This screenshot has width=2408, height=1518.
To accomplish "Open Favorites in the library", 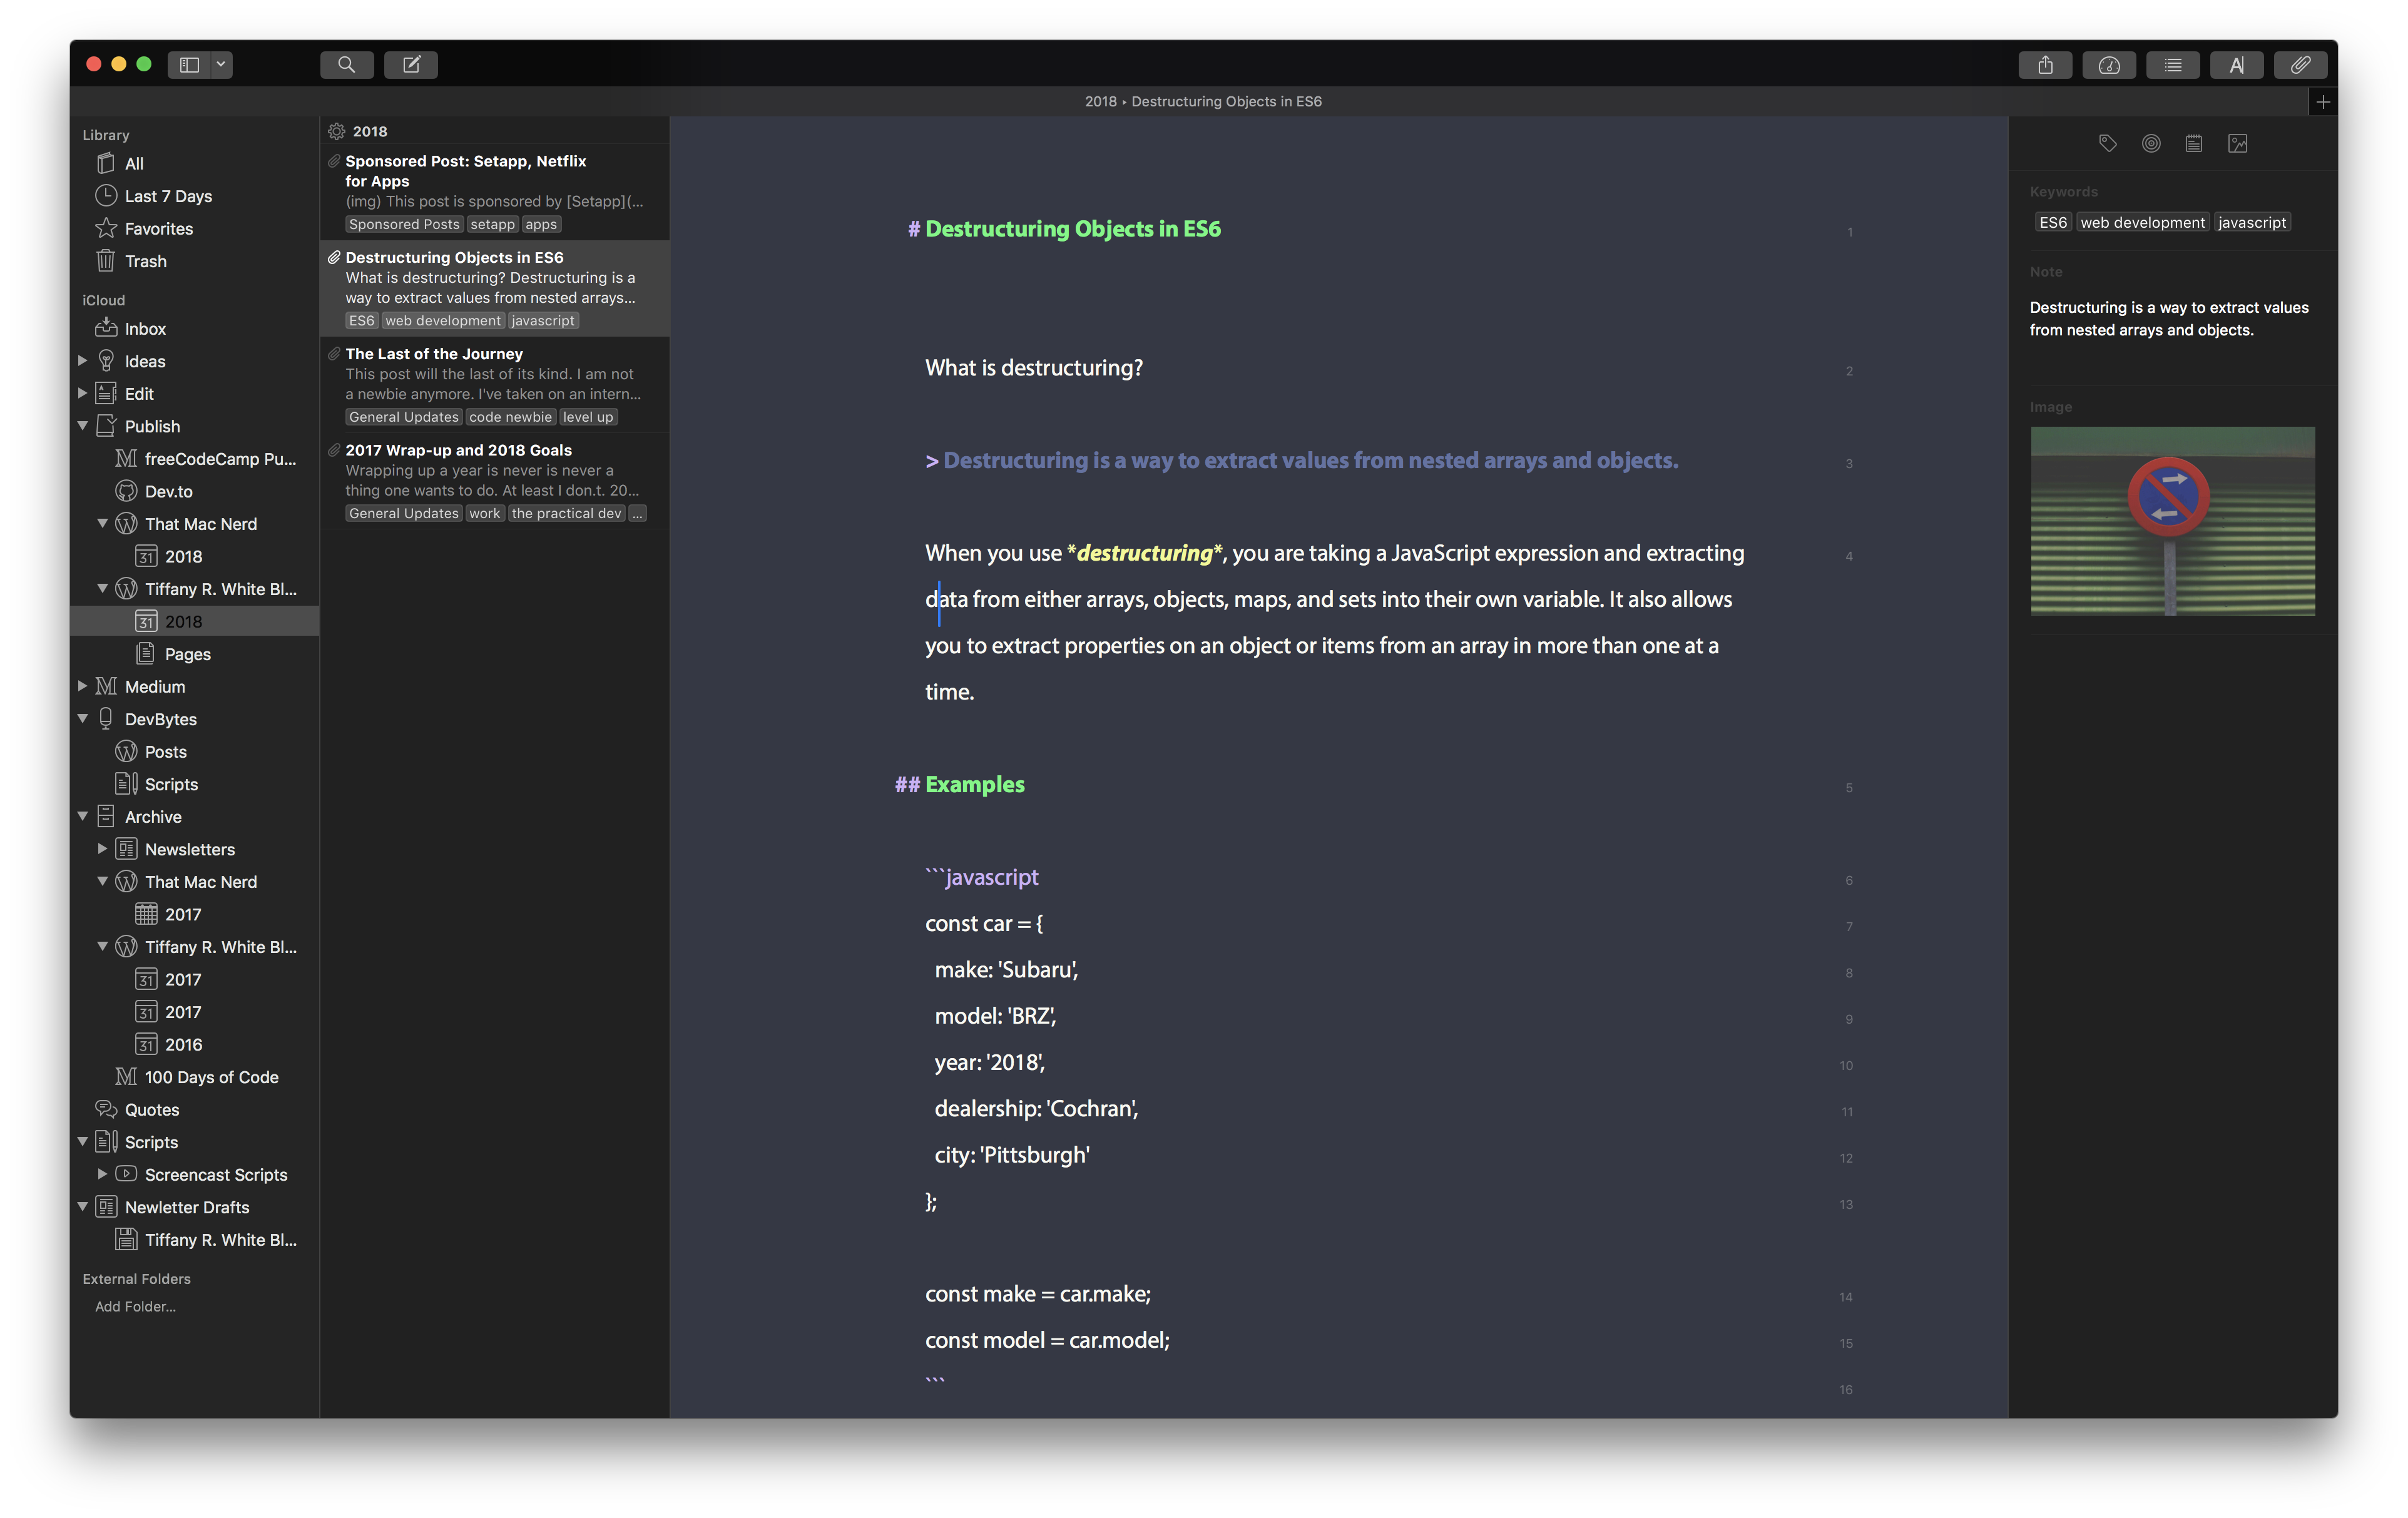I will [194, 229].
